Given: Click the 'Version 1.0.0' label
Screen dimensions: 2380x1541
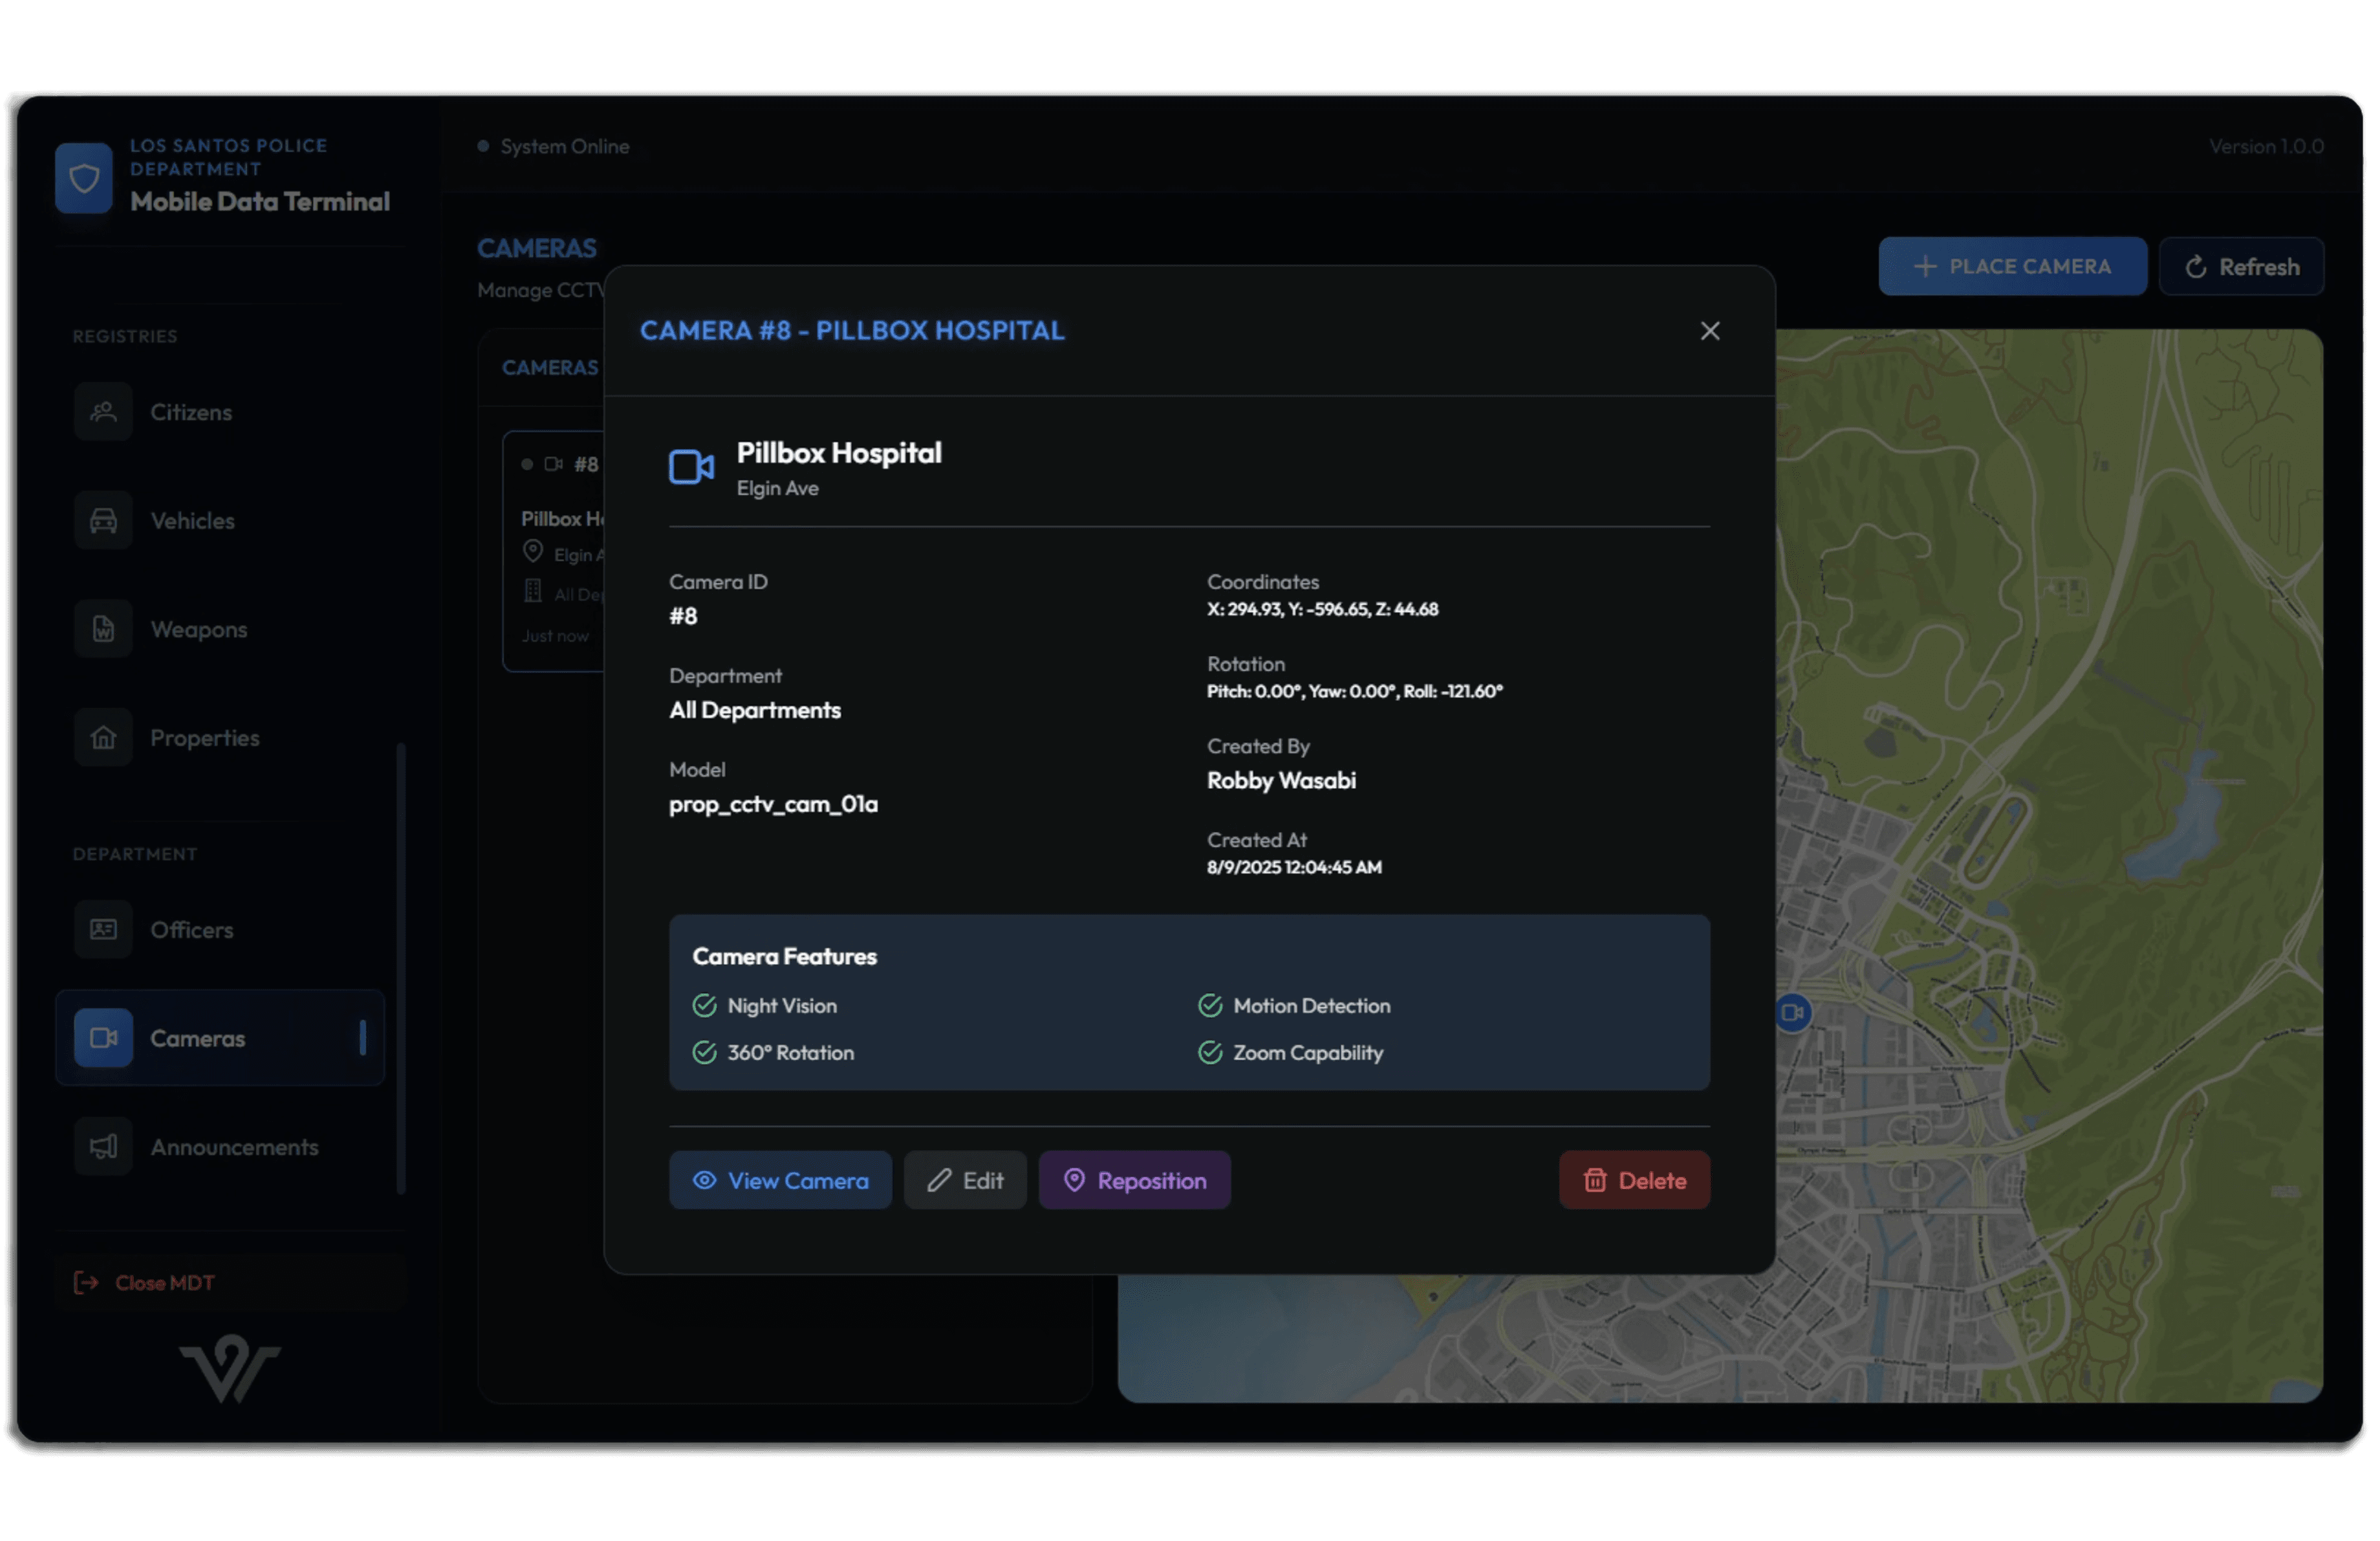Looking at the screenshot, I should click(2266, 147).
